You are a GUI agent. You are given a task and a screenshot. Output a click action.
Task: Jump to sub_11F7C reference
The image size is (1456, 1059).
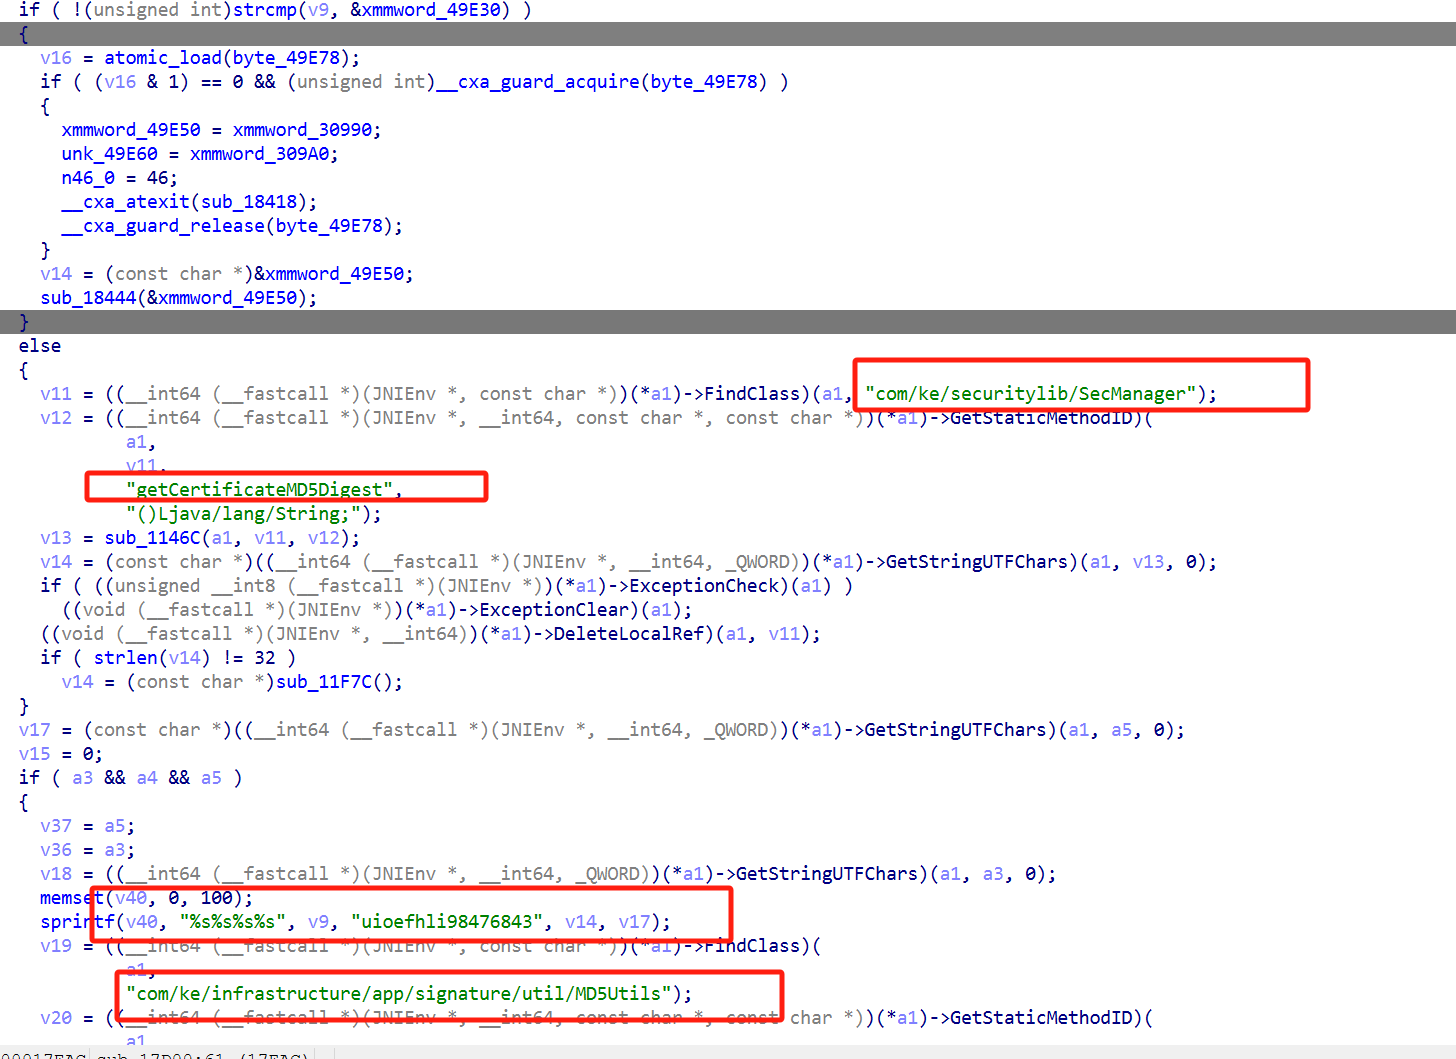point(324,682)
